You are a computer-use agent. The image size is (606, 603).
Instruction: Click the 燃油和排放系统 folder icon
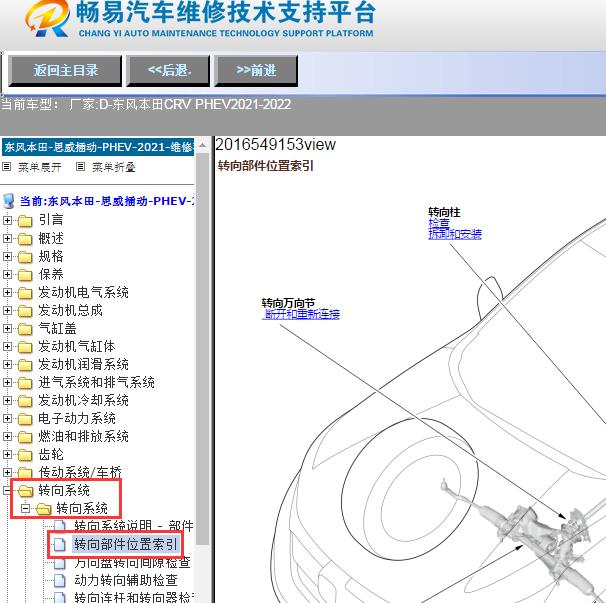[25, 437]
